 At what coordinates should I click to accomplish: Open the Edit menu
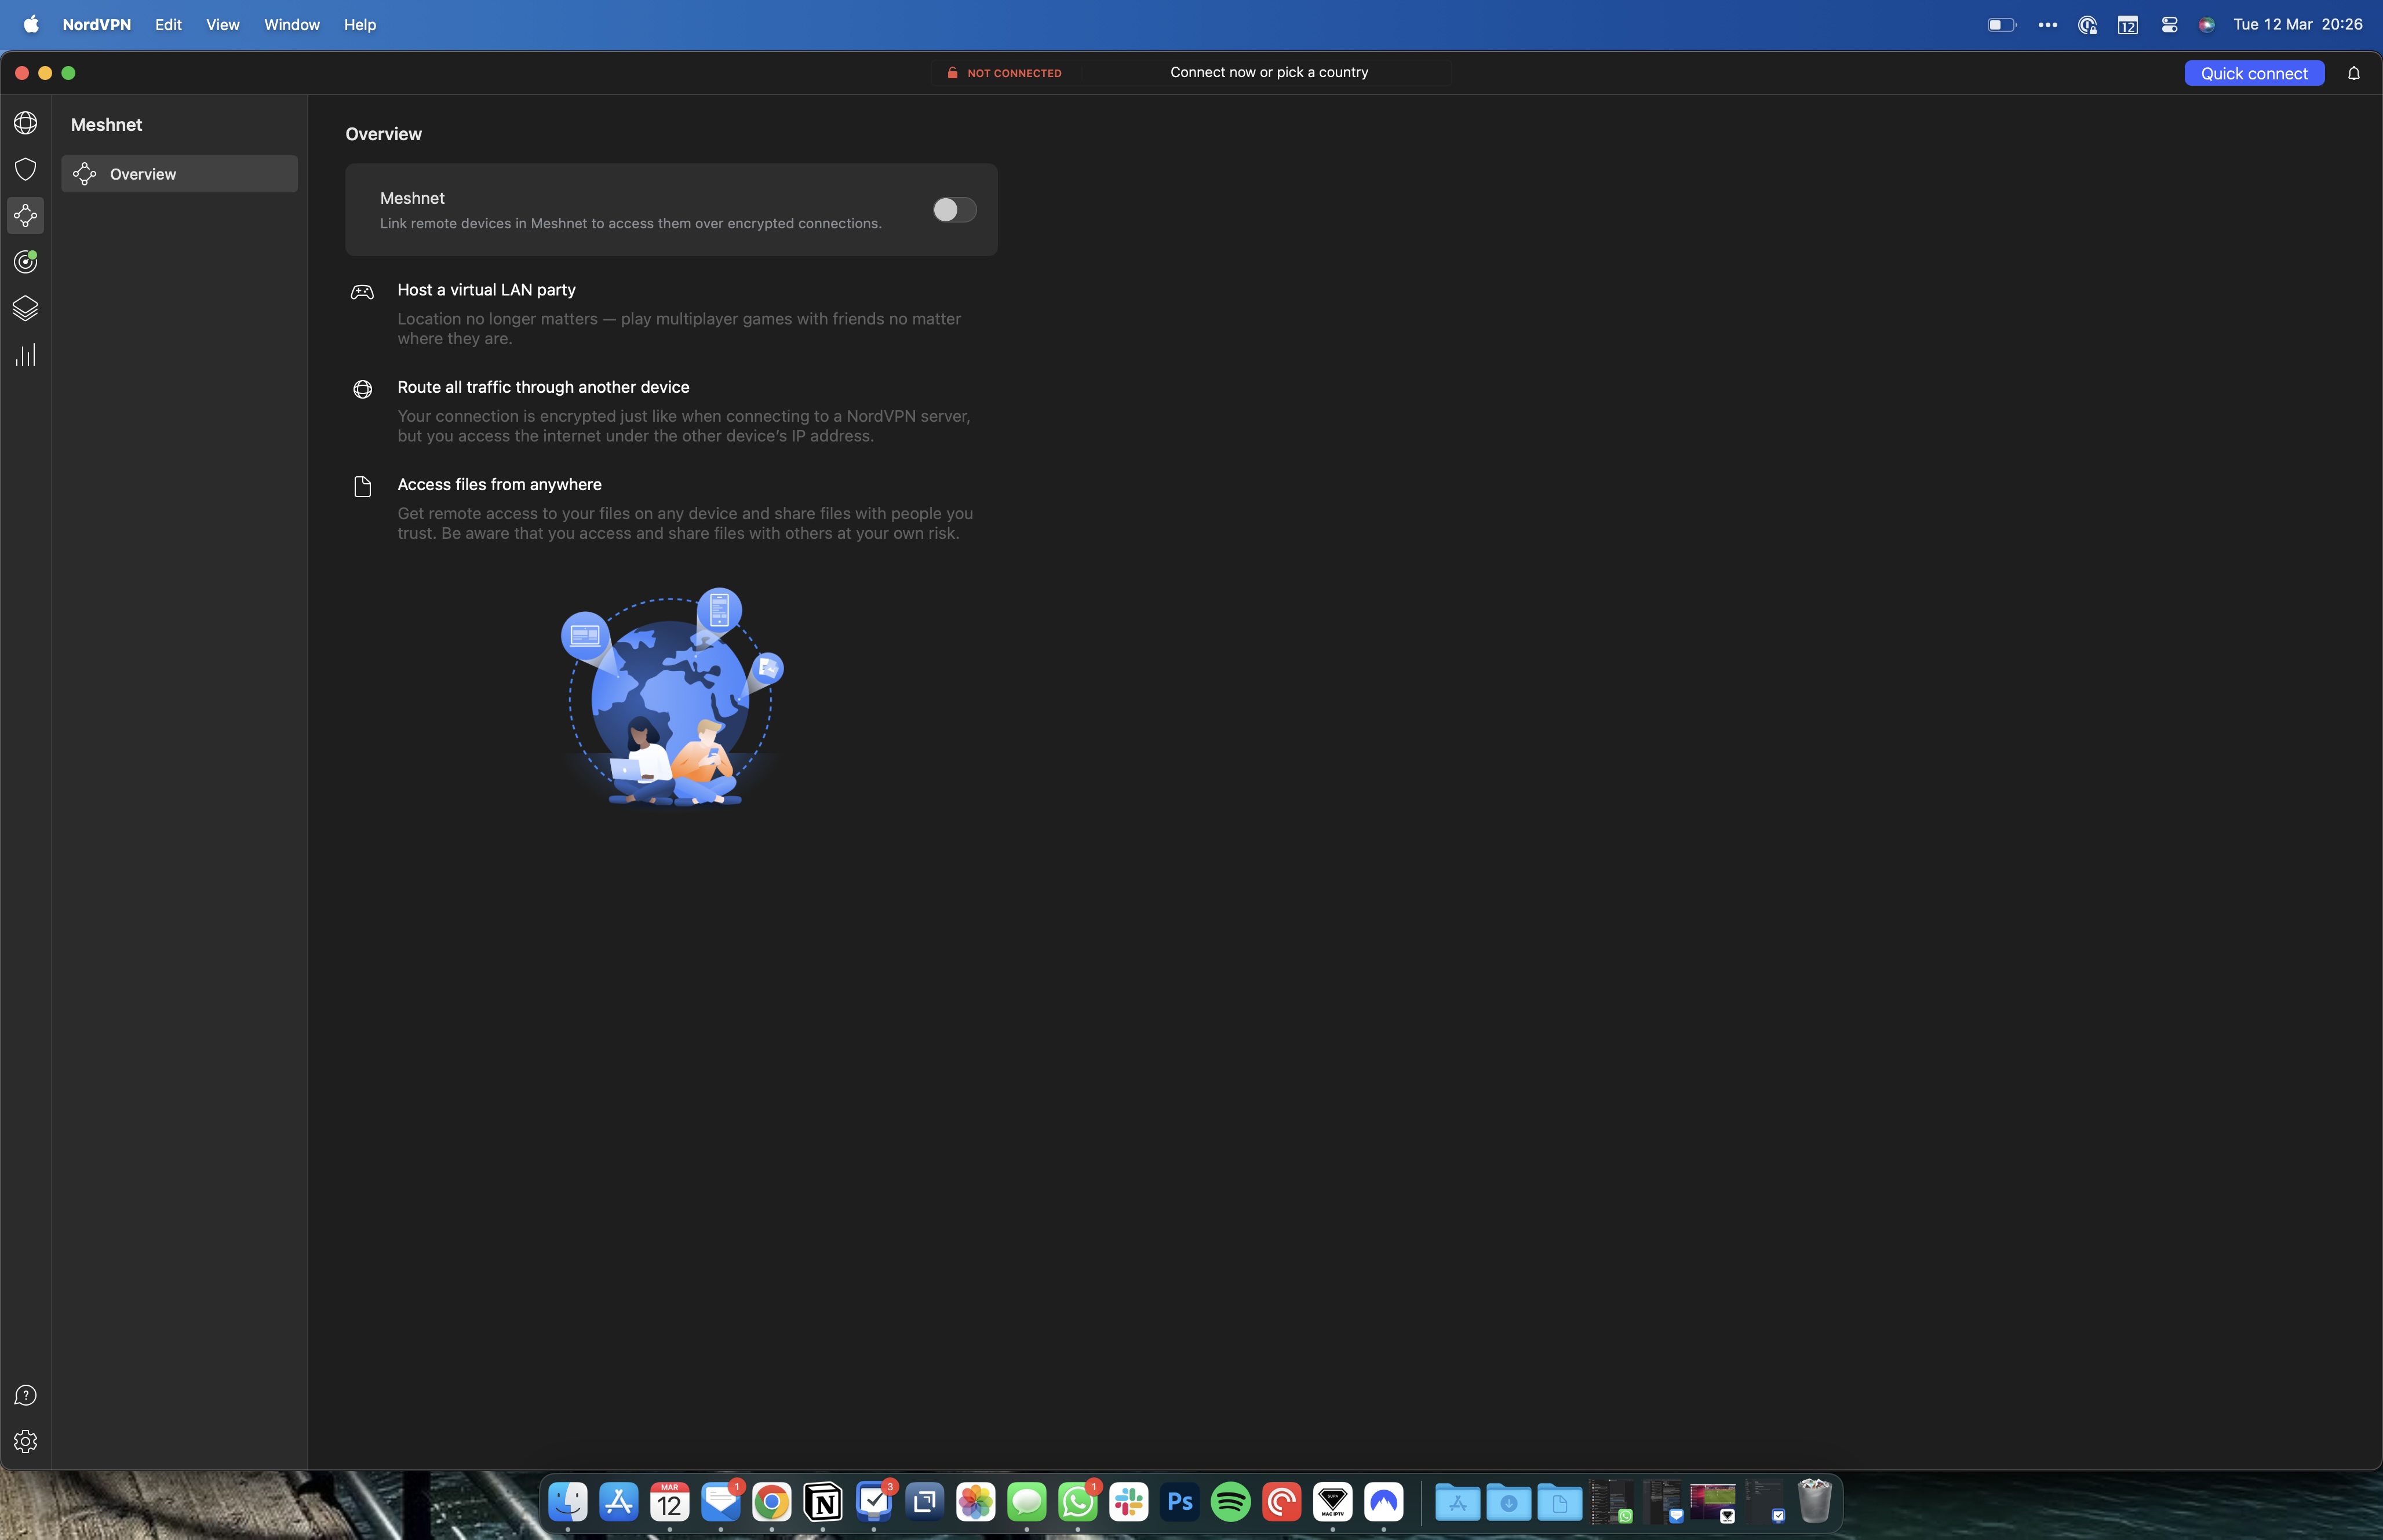click(x=168, y=24)
